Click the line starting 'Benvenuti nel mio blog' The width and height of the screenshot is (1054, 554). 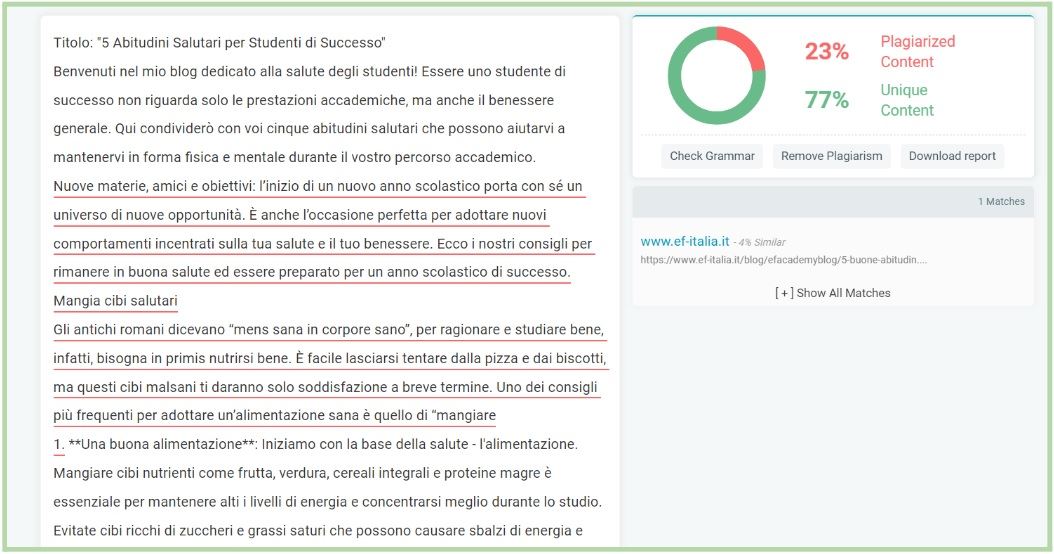309,71
